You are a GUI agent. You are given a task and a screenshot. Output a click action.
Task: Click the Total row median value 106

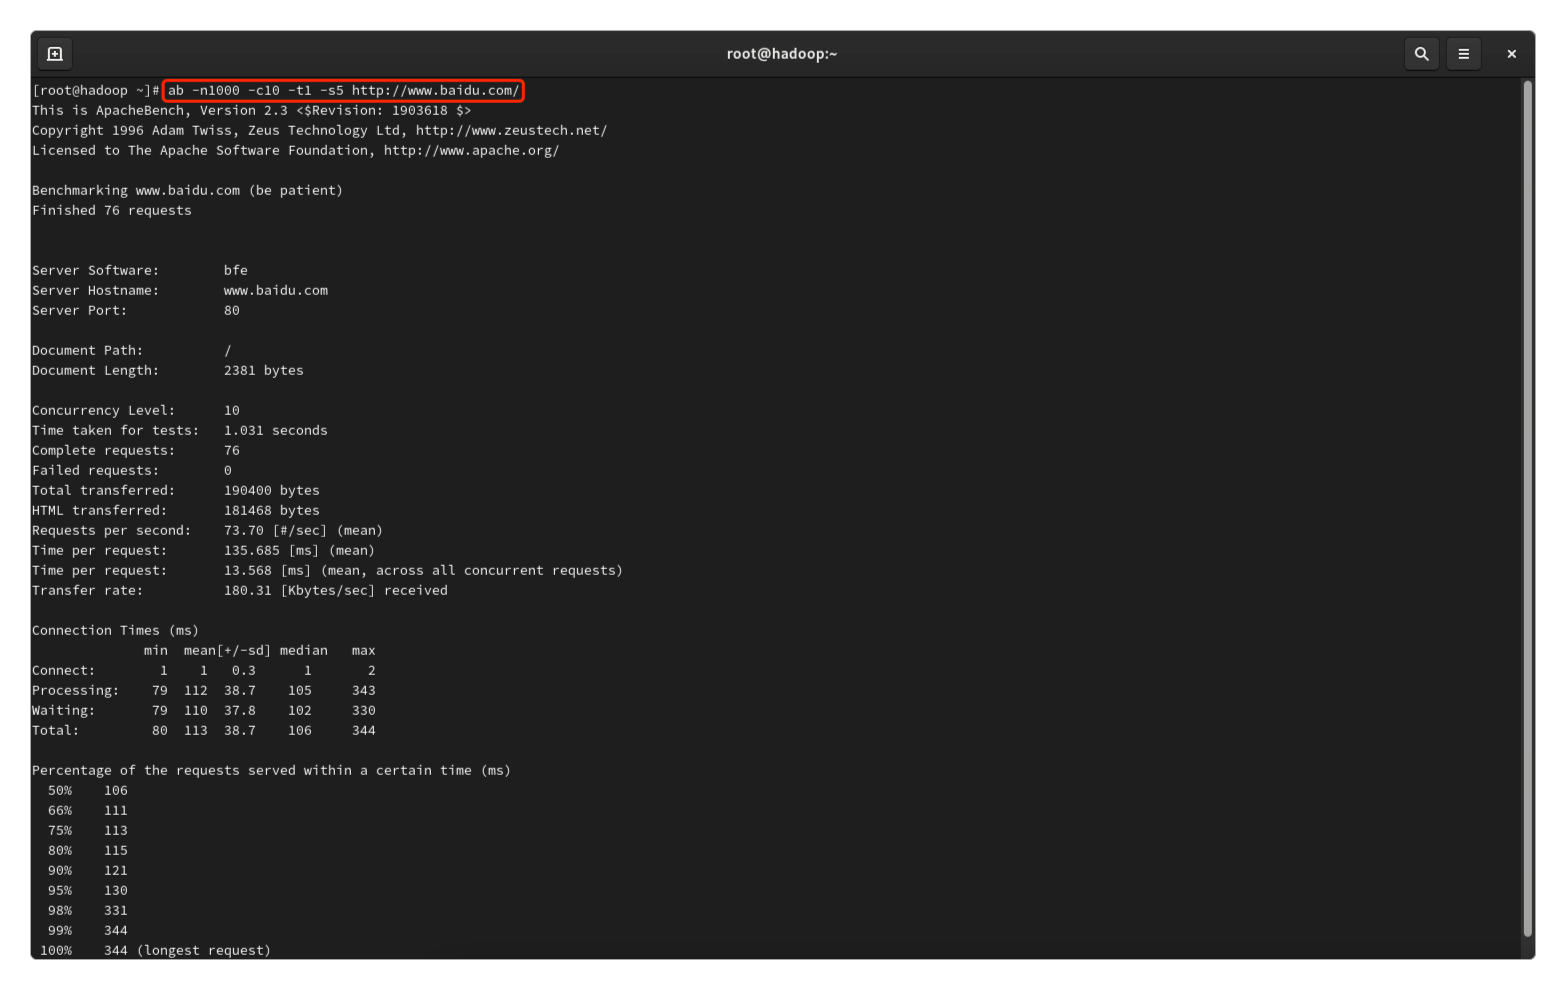click(x=300, y=731)
